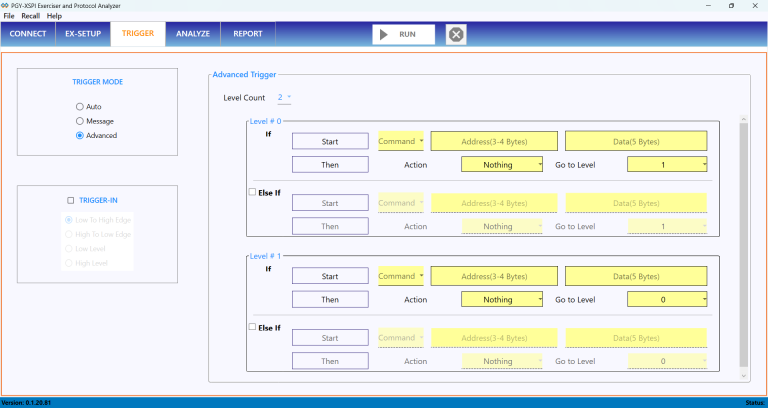Screen dimensions: 768x408
Task: Click the RUN play button
Action: click(403, 34)
